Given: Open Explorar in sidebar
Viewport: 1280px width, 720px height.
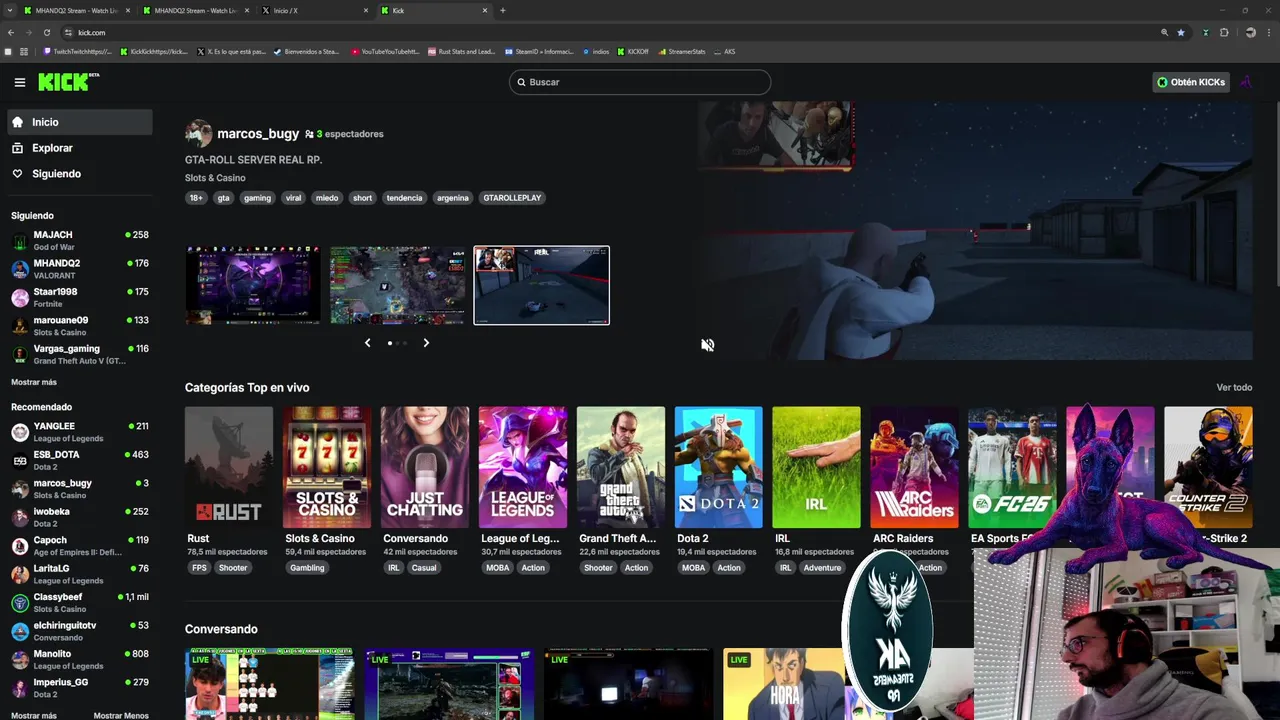Looking at the screenshot, I should click(80, 148).
